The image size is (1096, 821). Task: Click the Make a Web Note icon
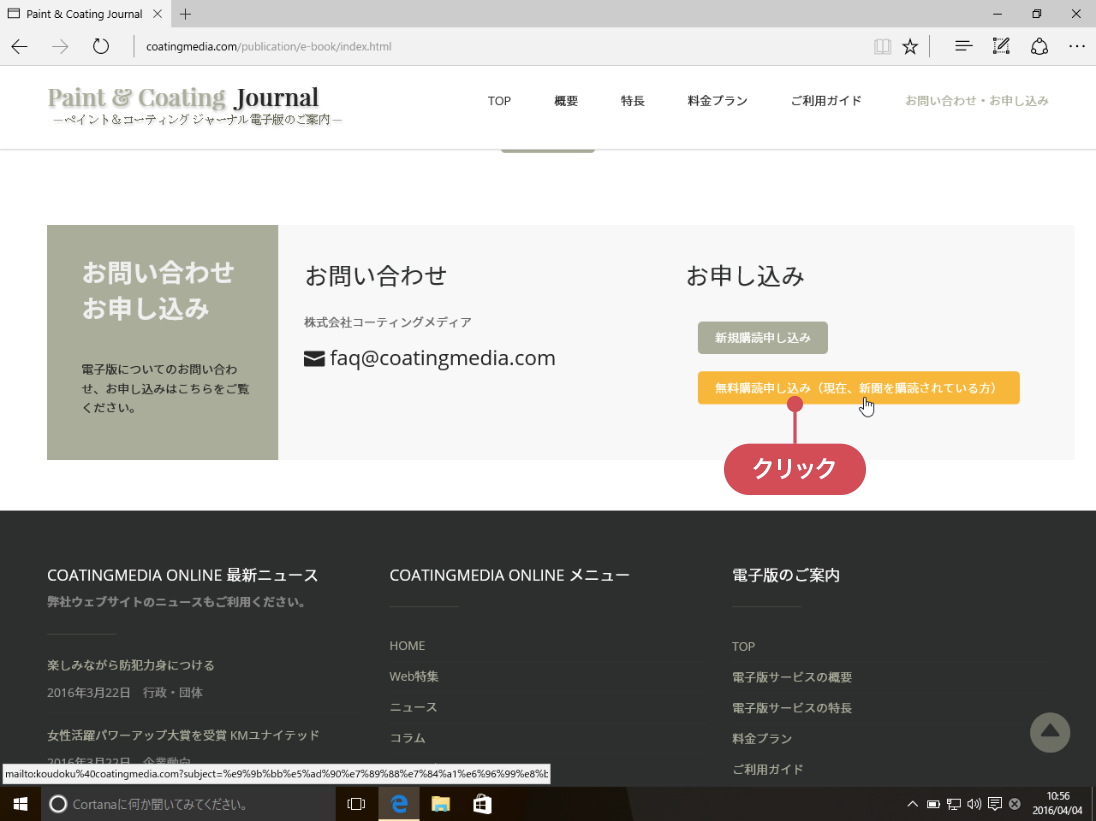1001,46
